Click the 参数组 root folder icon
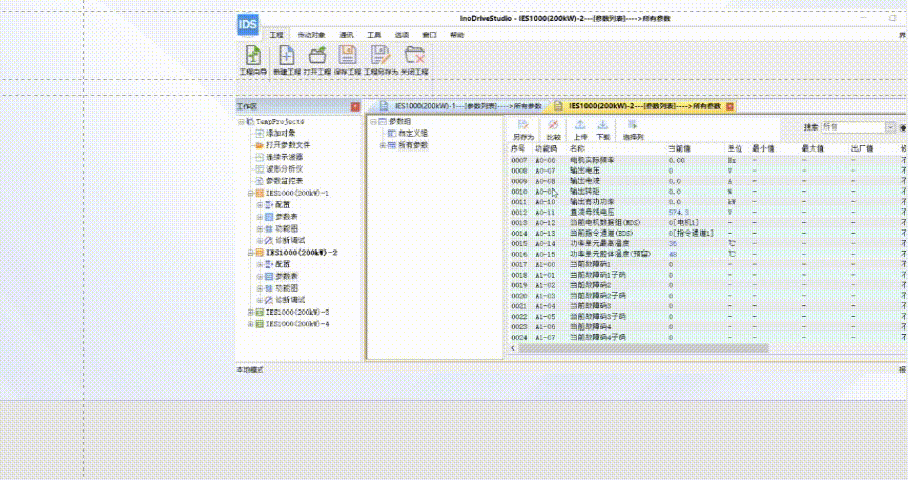Screen dimensions: 908x480 [382, 122]
